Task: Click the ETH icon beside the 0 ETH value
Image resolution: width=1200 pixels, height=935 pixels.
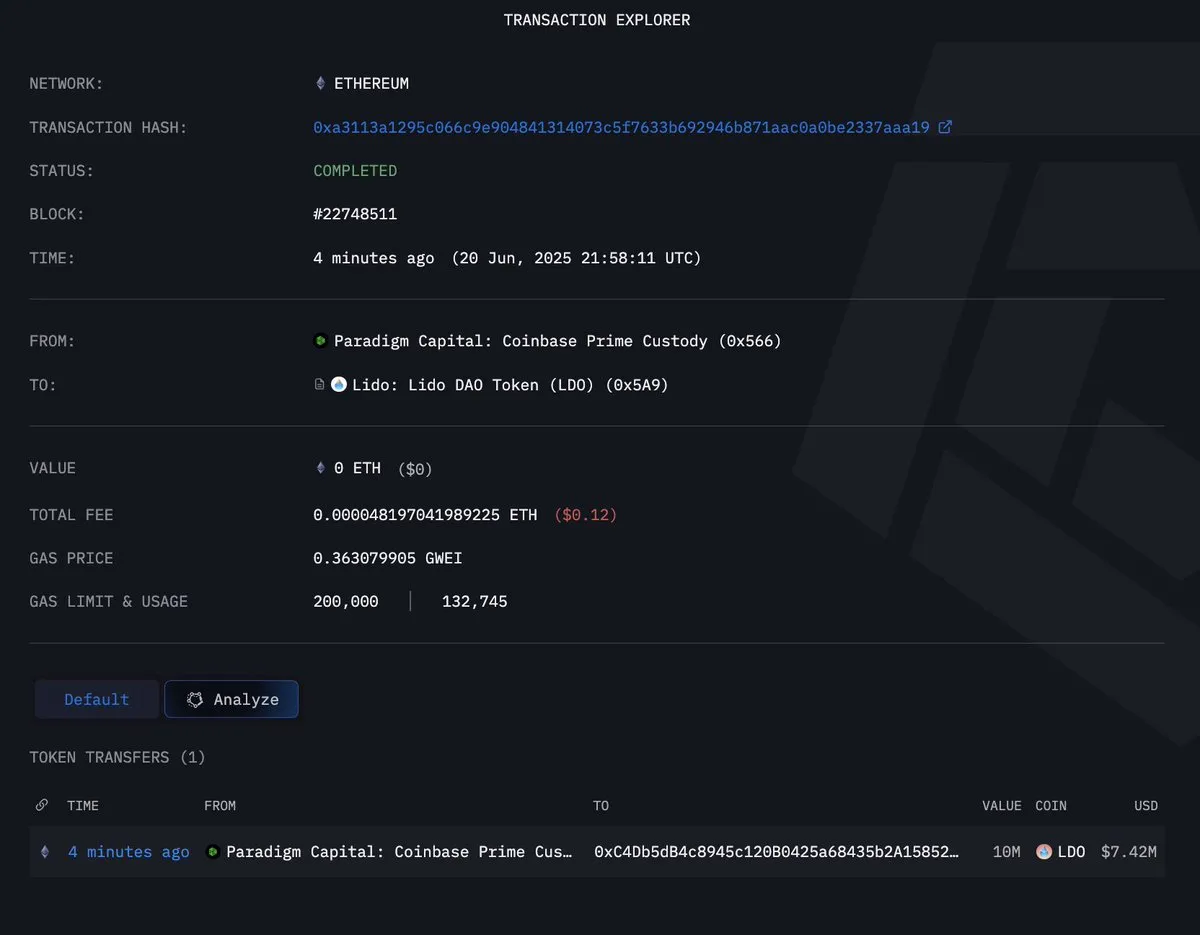Action: (320, 468)
